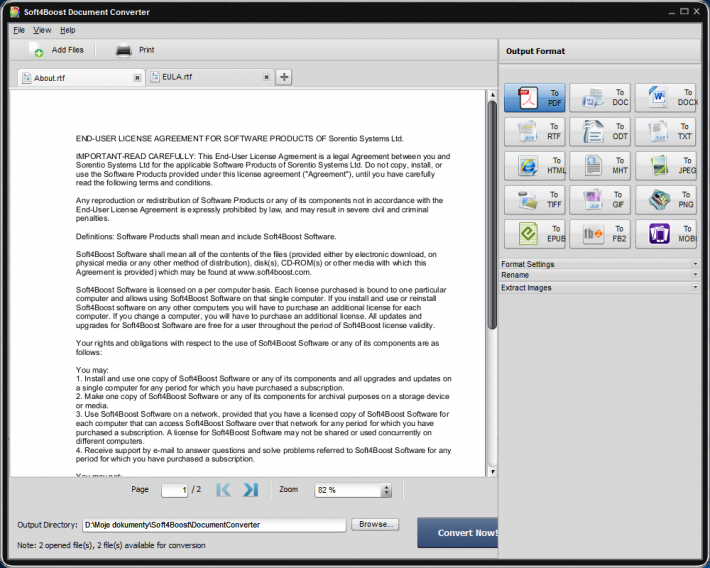This screenshot has height=568, width=710.
Task: Switch to the EULA.rtf tab
Action: coord(210,77)
